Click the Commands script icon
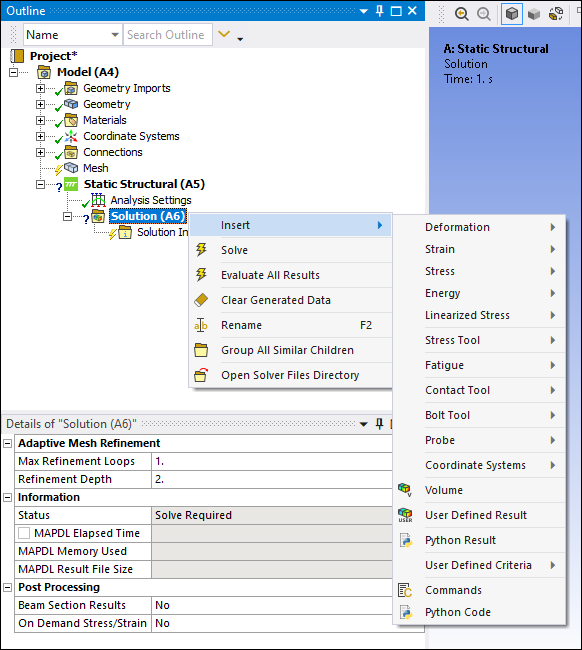The image size is (582, 650). (405, 590)
